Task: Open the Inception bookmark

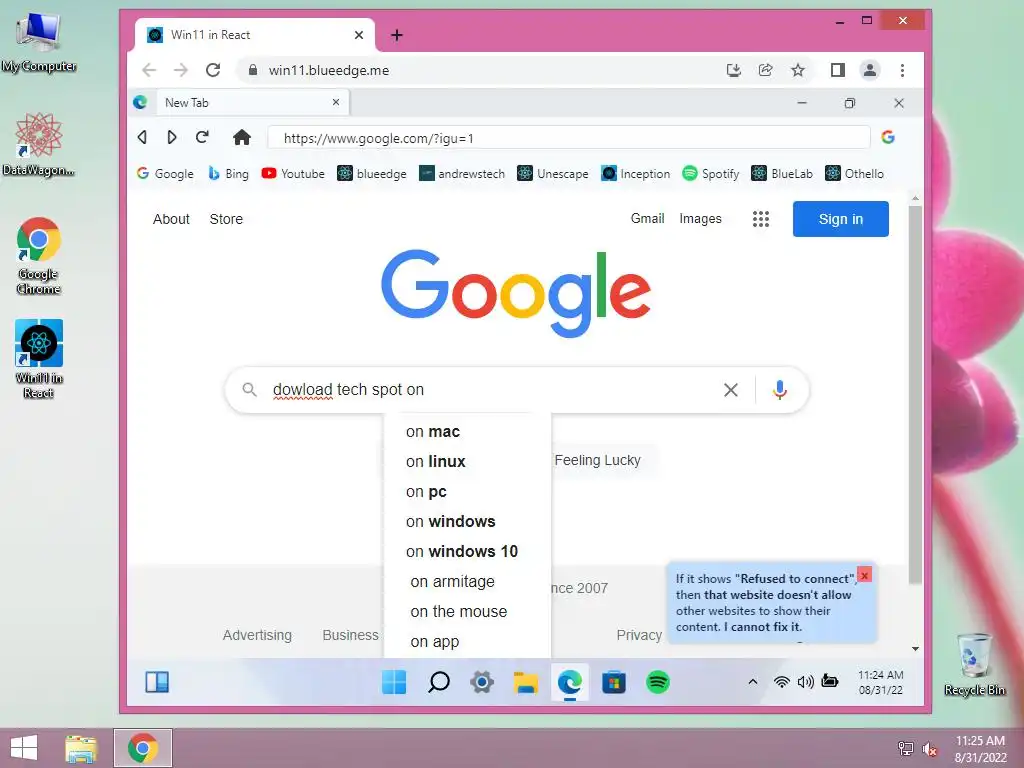Action: [x=635, y=174]
